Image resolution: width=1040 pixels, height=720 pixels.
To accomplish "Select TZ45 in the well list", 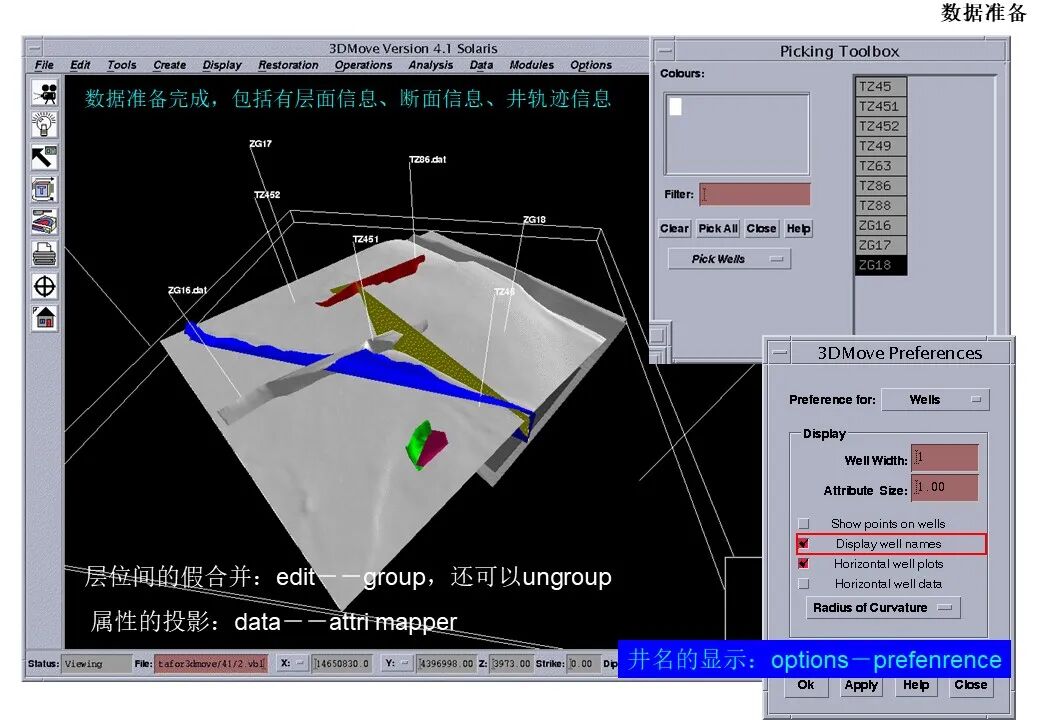I will 881,86.
